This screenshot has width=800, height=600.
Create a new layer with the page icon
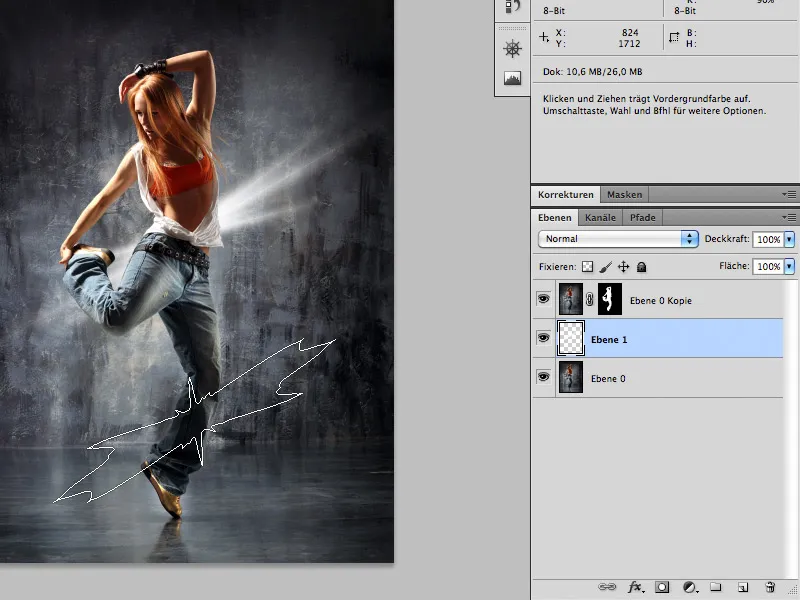pyautogui.click(x=743, y=587)
